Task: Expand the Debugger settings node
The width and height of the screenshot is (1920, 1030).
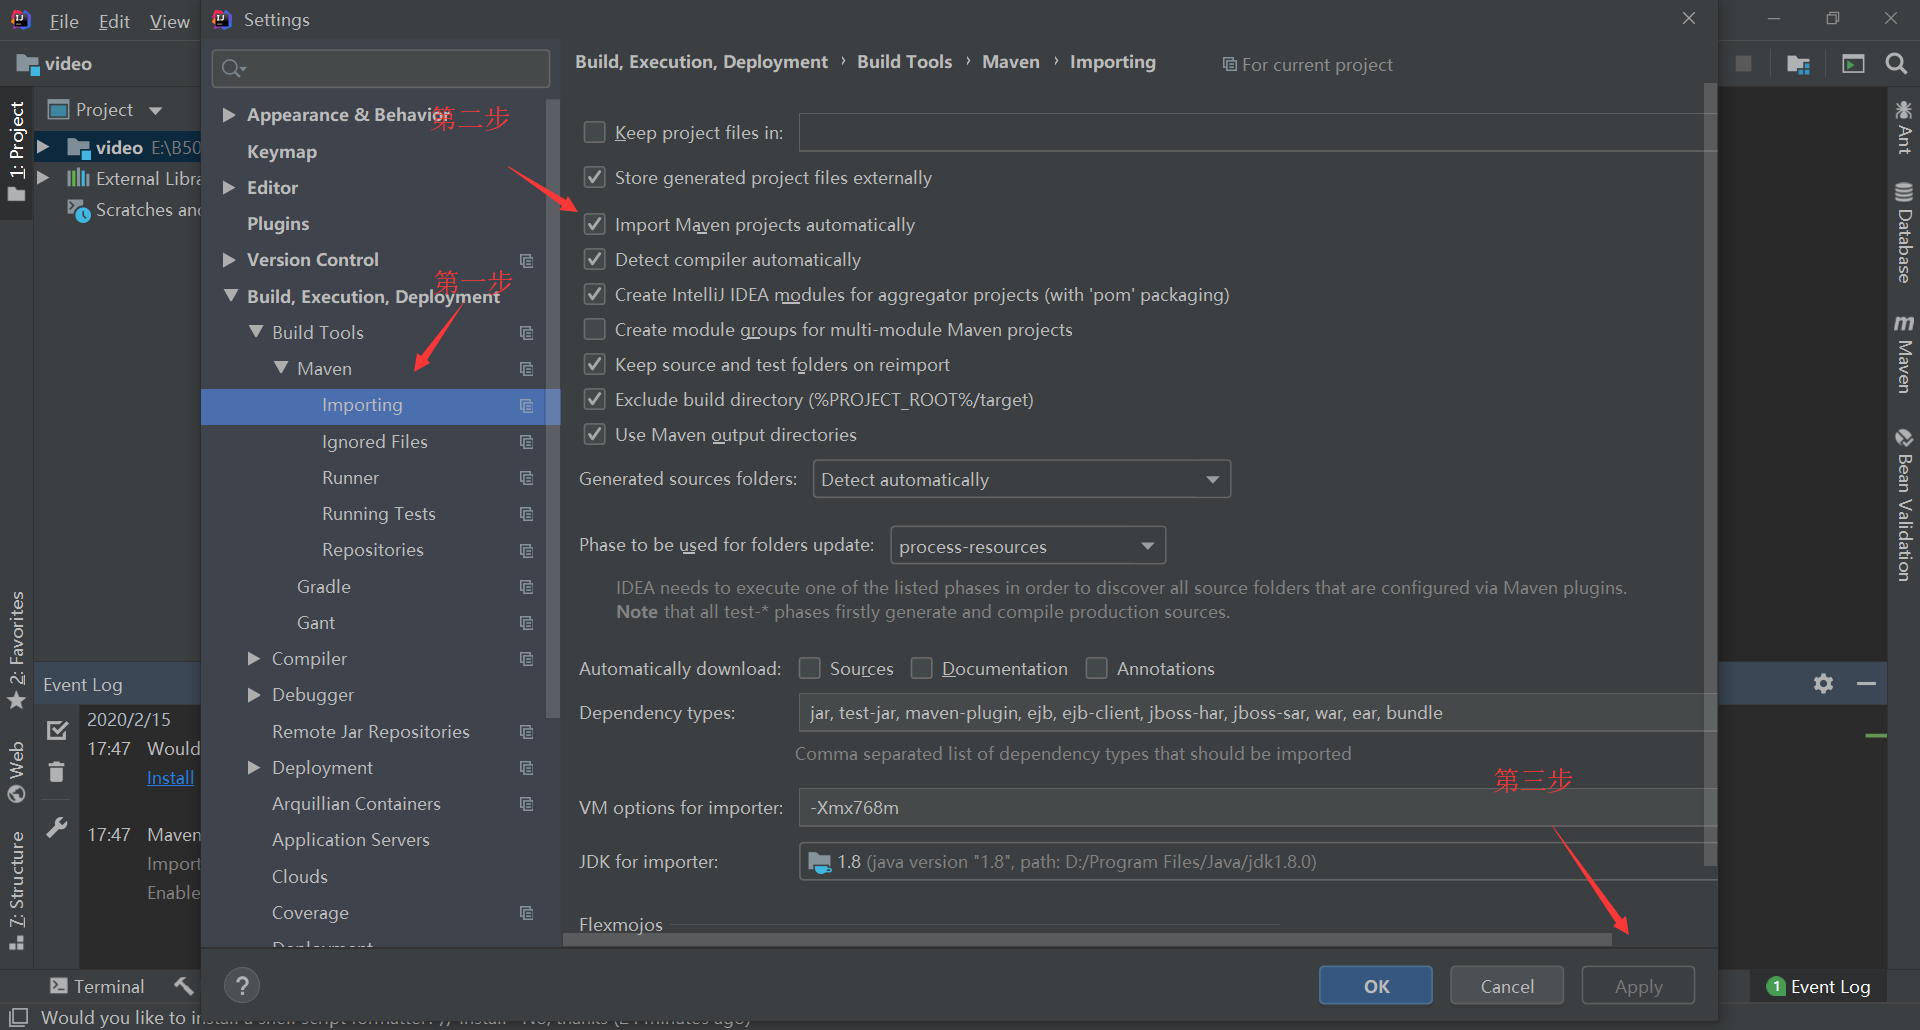Action: click(x=254, y=695)
